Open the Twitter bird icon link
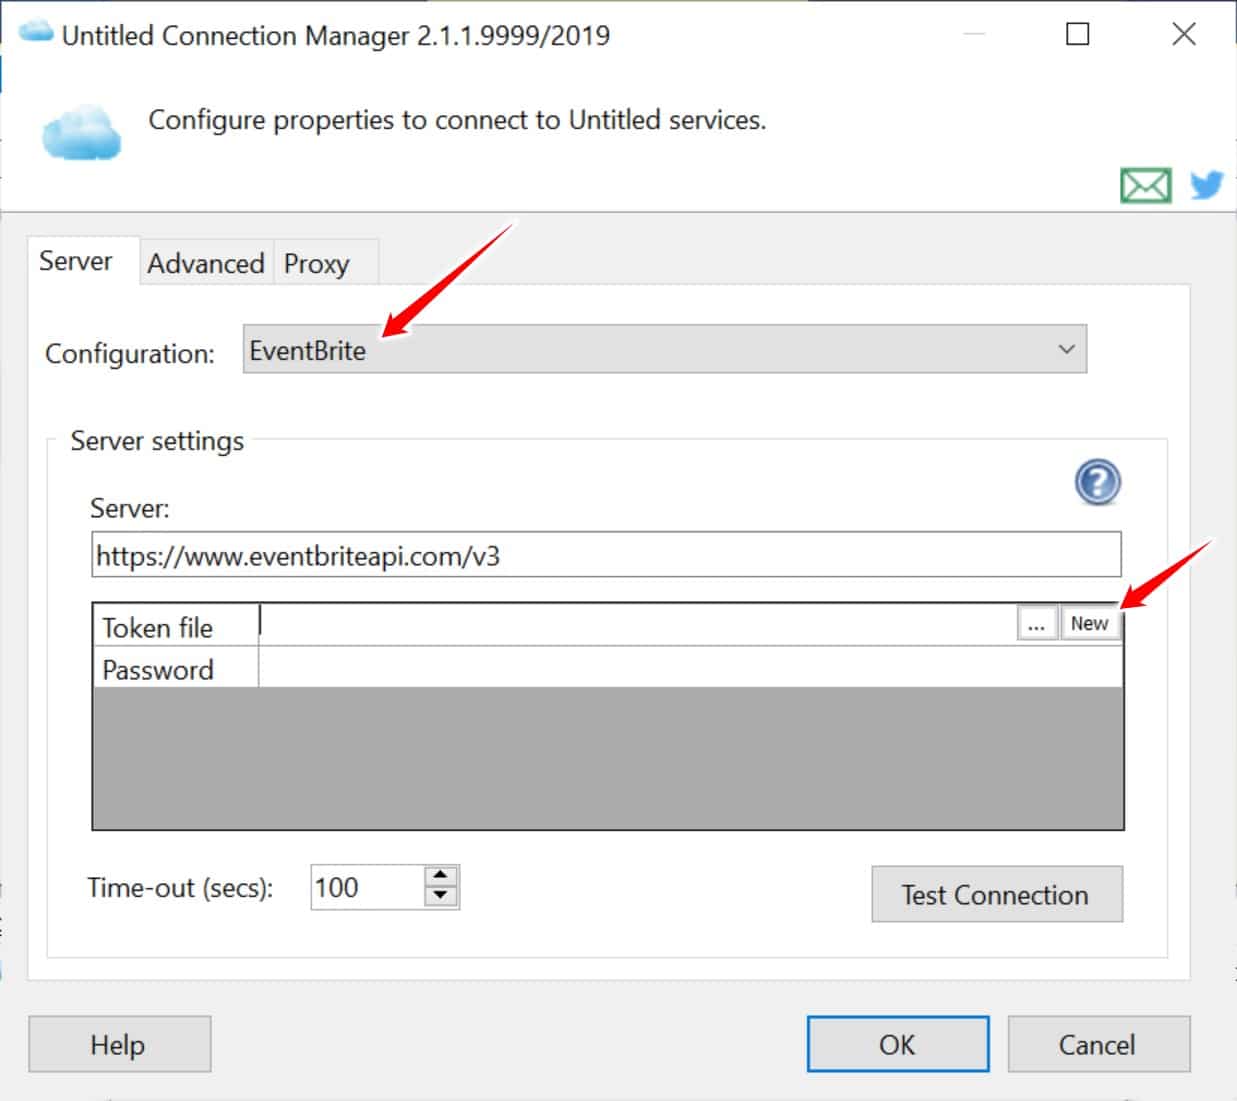 tap(1206, 184)
